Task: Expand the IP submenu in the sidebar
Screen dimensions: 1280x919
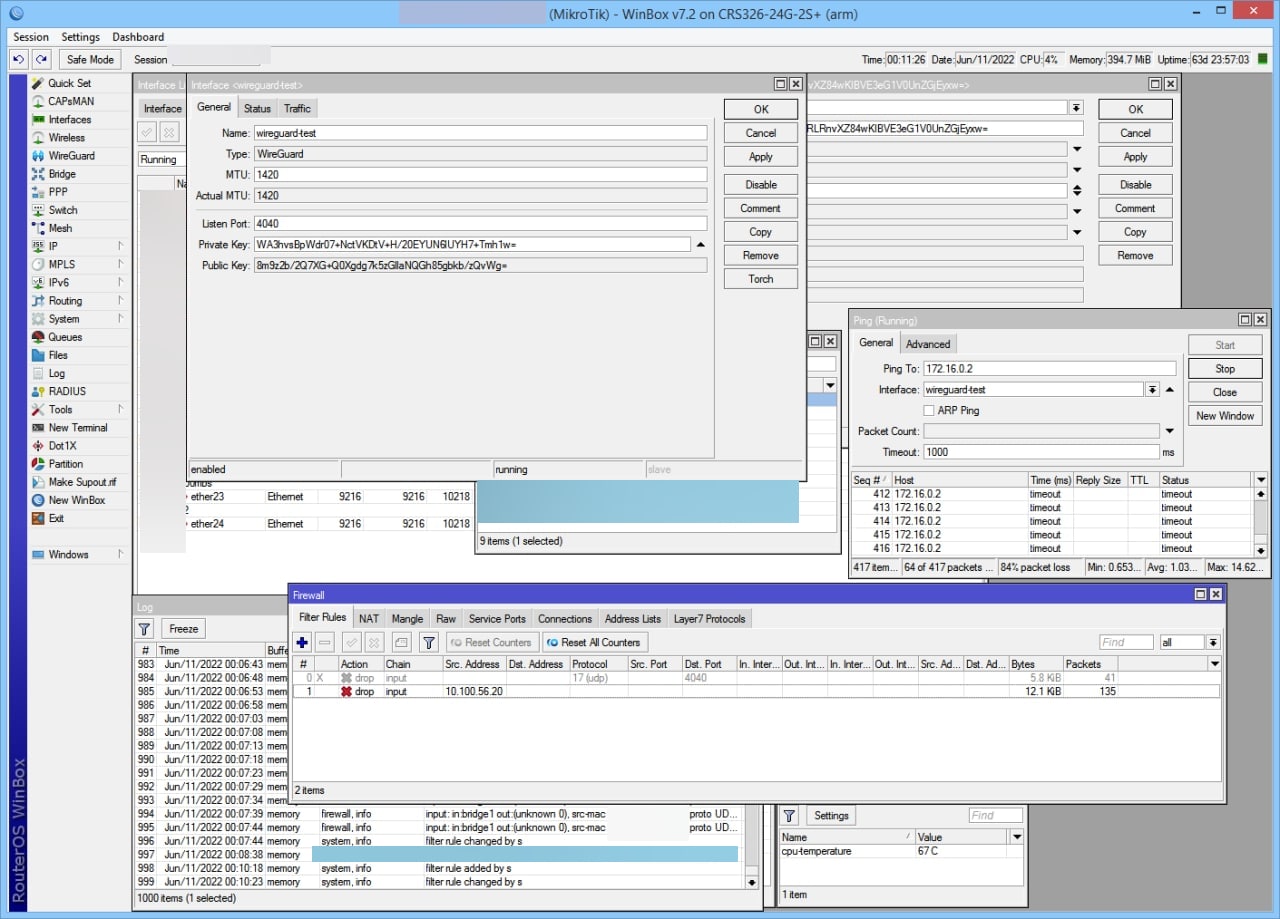Action: (x=119, y=246)
